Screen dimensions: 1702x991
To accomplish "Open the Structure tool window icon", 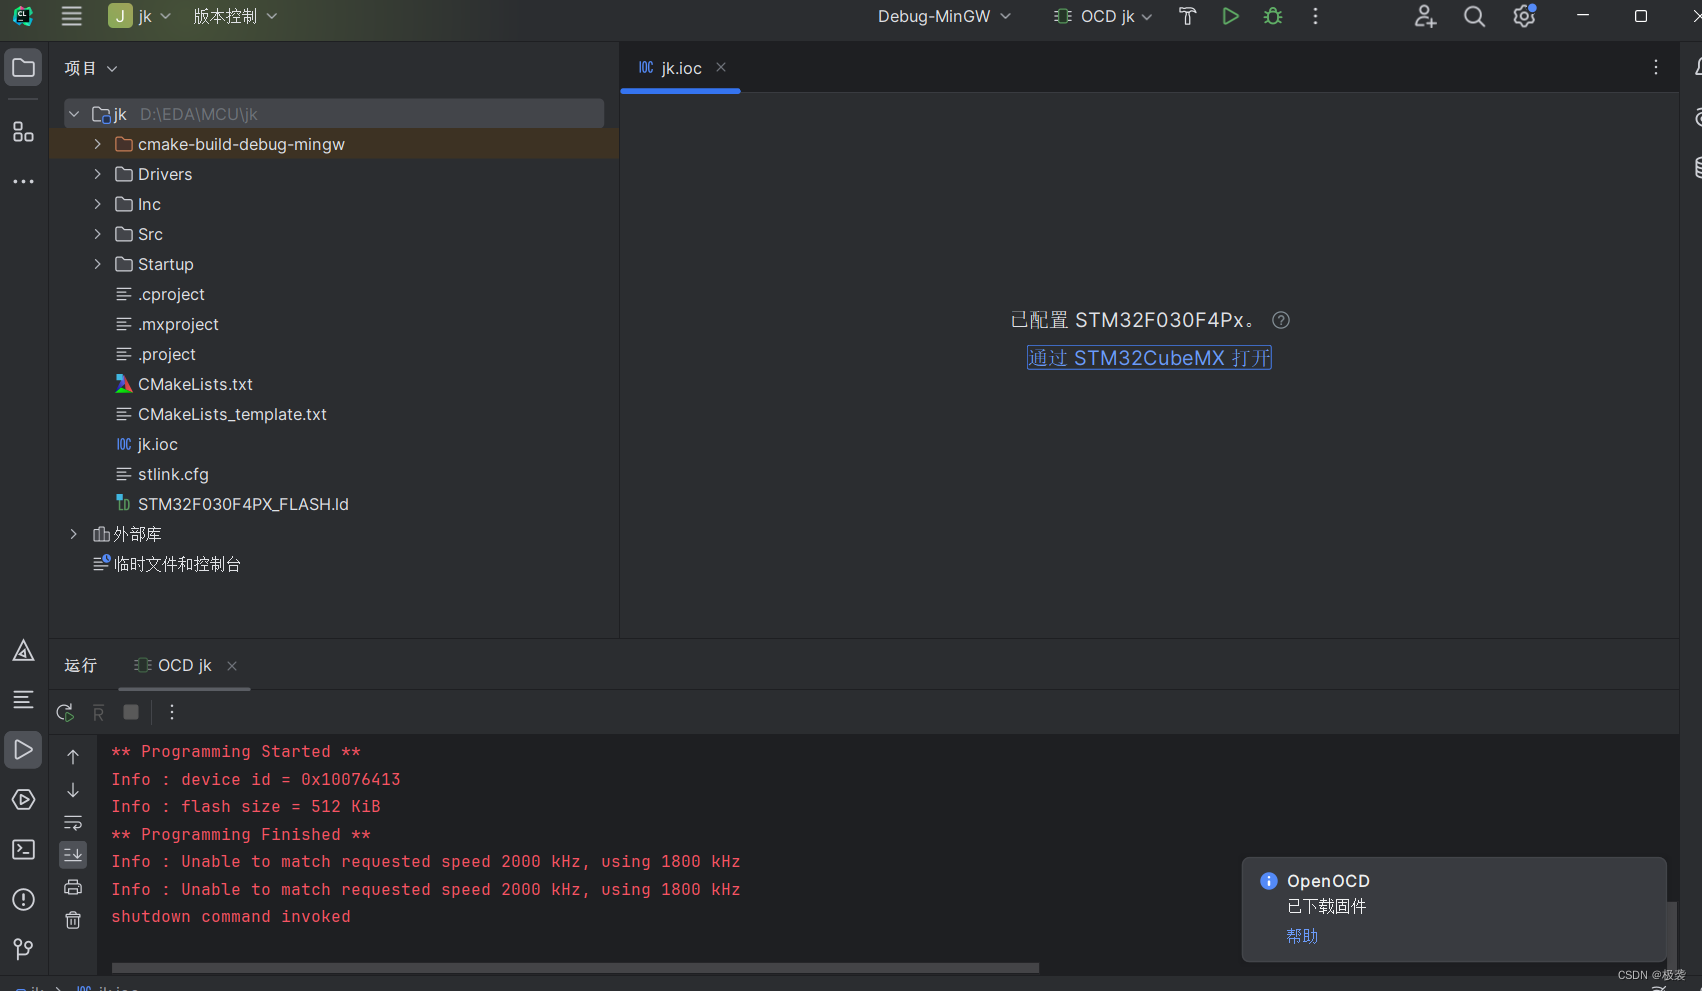I will 23,132.
